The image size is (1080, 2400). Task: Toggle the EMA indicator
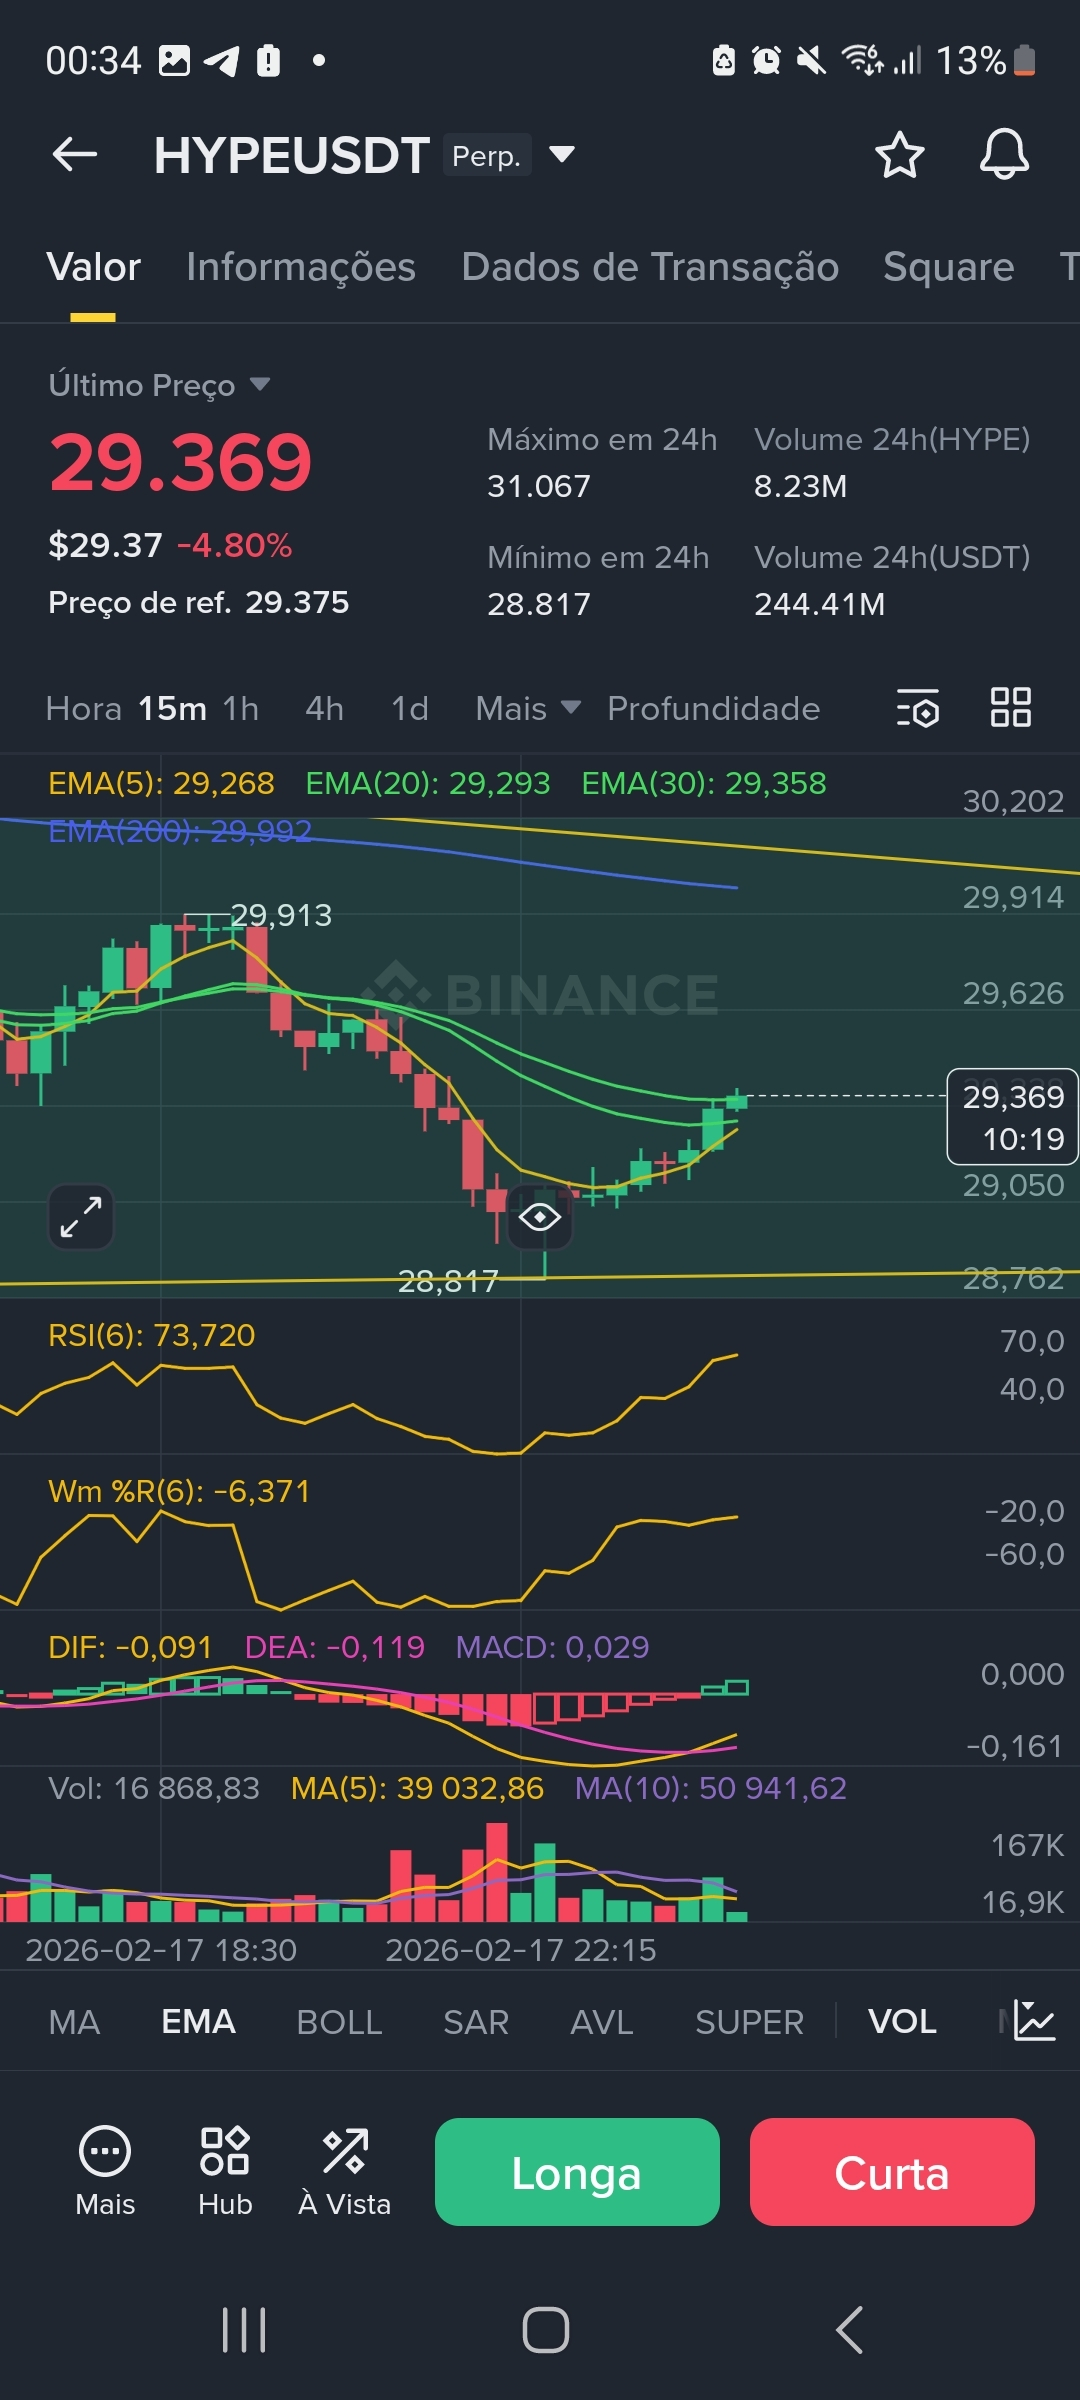coord(198,2022)
